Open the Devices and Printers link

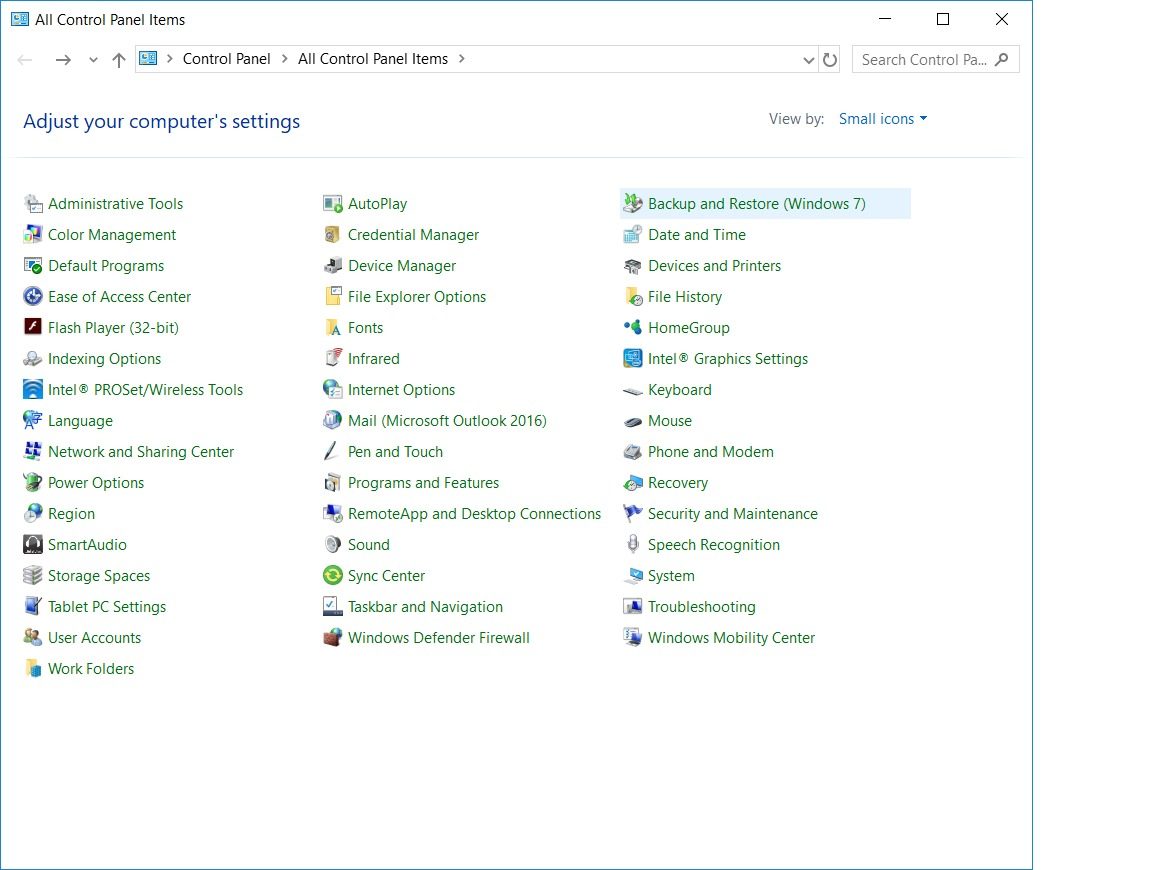point(714,265)
